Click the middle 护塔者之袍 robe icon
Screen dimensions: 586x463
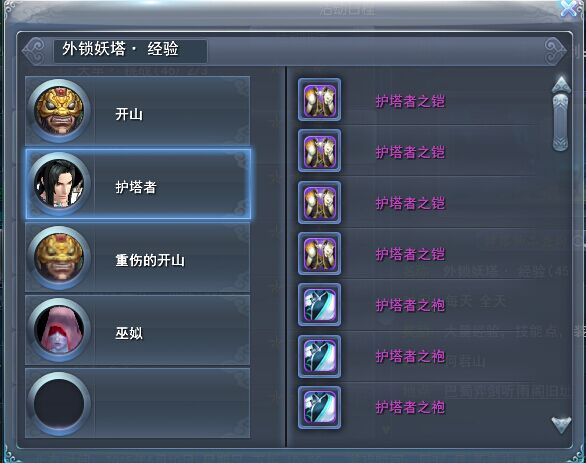[320, 356]
